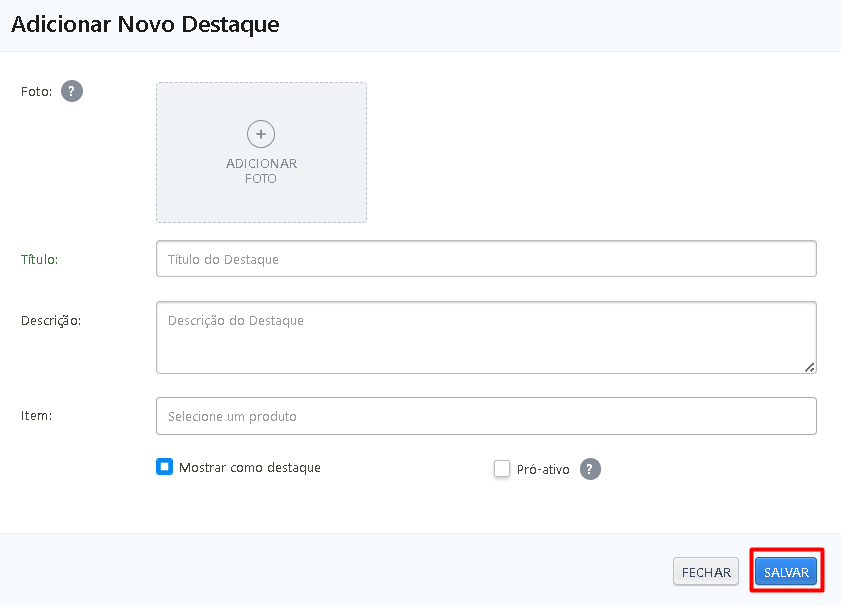841x605 pixels.
Task: Enable the Pró-ativo checkbox
Action: tap(502, 469)
